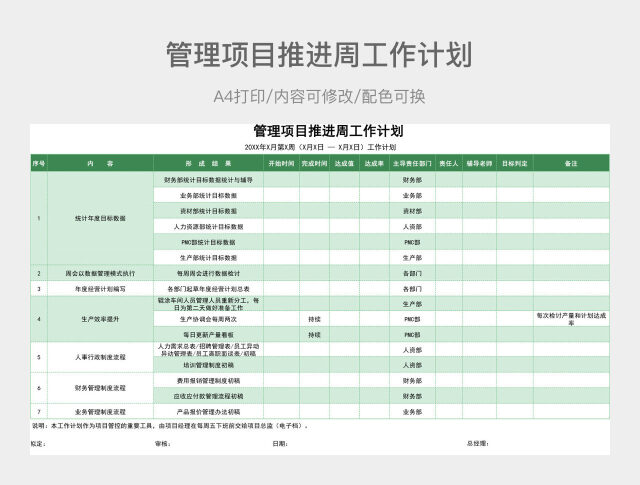
Task: Click the 主导责任部门 column header
Action: 412,163
